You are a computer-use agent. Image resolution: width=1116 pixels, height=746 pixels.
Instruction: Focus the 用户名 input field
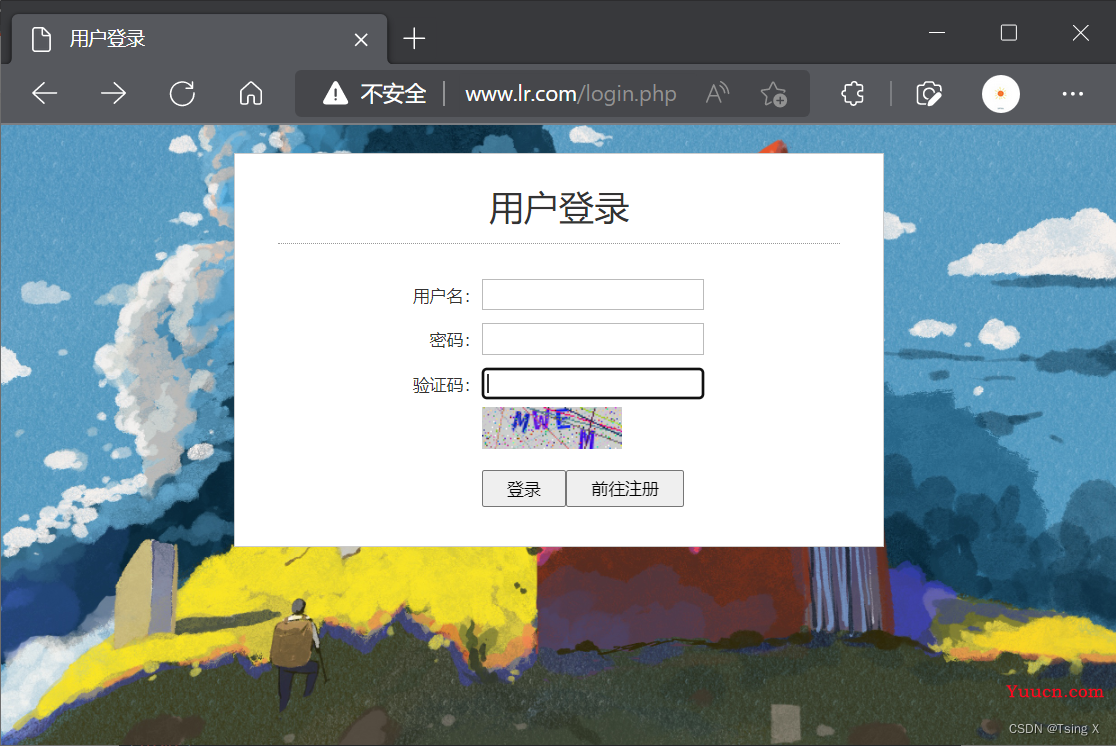(593, 295)
